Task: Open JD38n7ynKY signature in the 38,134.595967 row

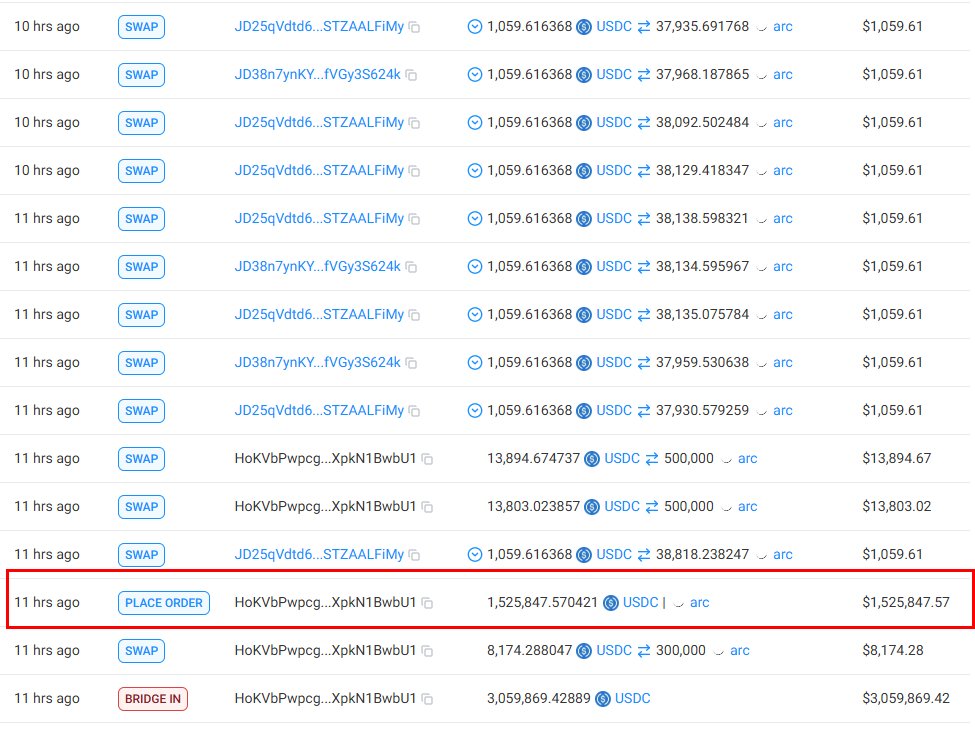Action: (317, 267)
